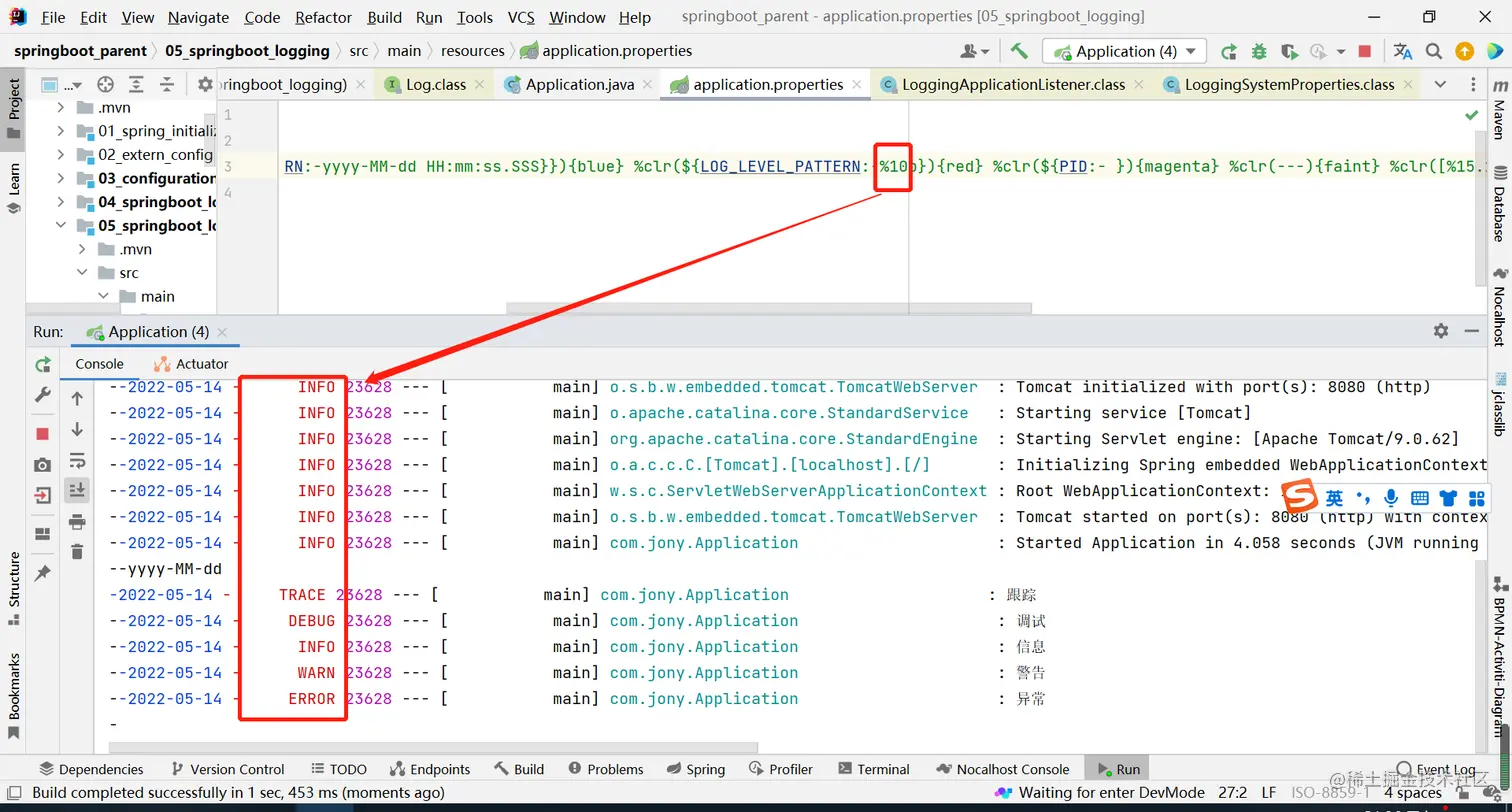The width and height of the screenshot is (1512, 812).
Task: Collapse all nodes in the Project panel
Action: click(167, 85)
